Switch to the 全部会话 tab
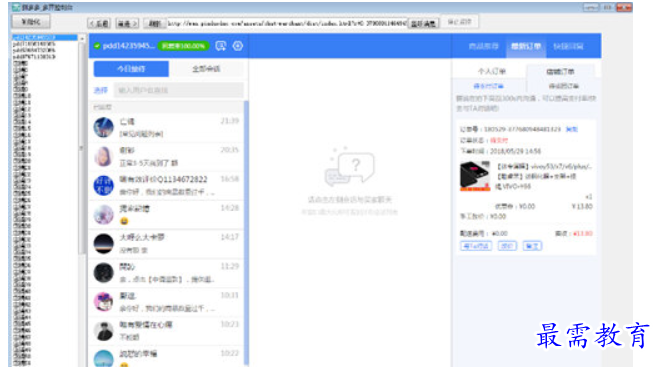658x367 pixels. (x=206, y=69)
